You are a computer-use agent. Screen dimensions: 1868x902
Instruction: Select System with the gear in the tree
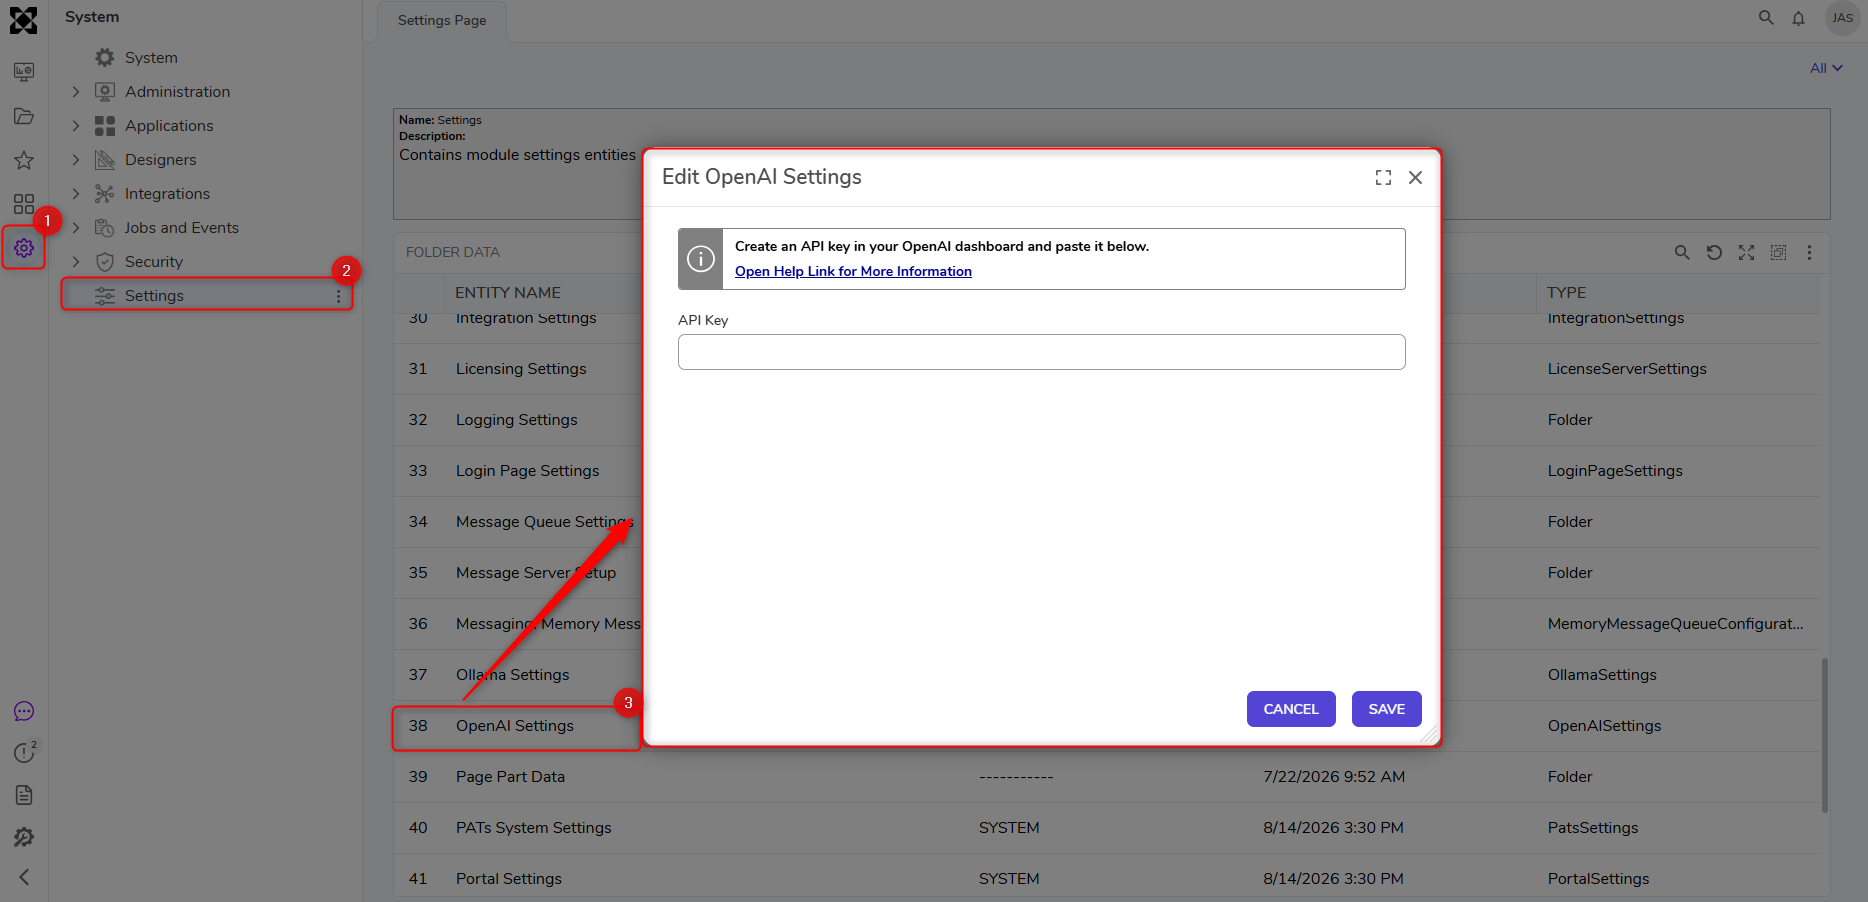pyautogui.click(x=151, y=58)
